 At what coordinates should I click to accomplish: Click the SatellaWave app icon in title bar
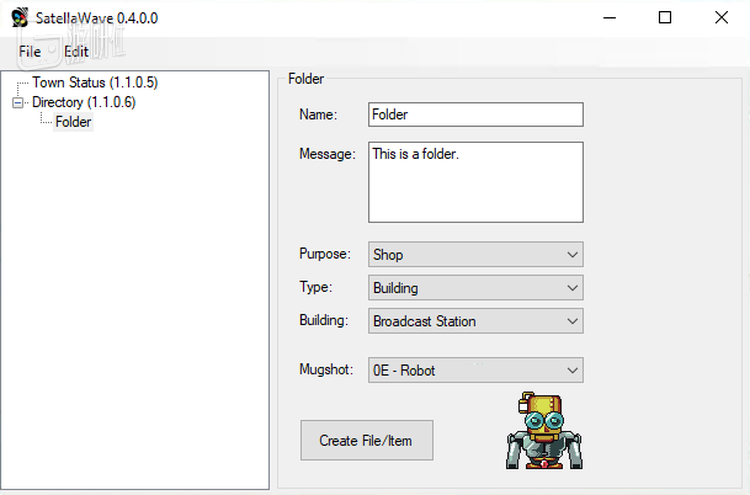pyautogui.click(x=19, y=18)
